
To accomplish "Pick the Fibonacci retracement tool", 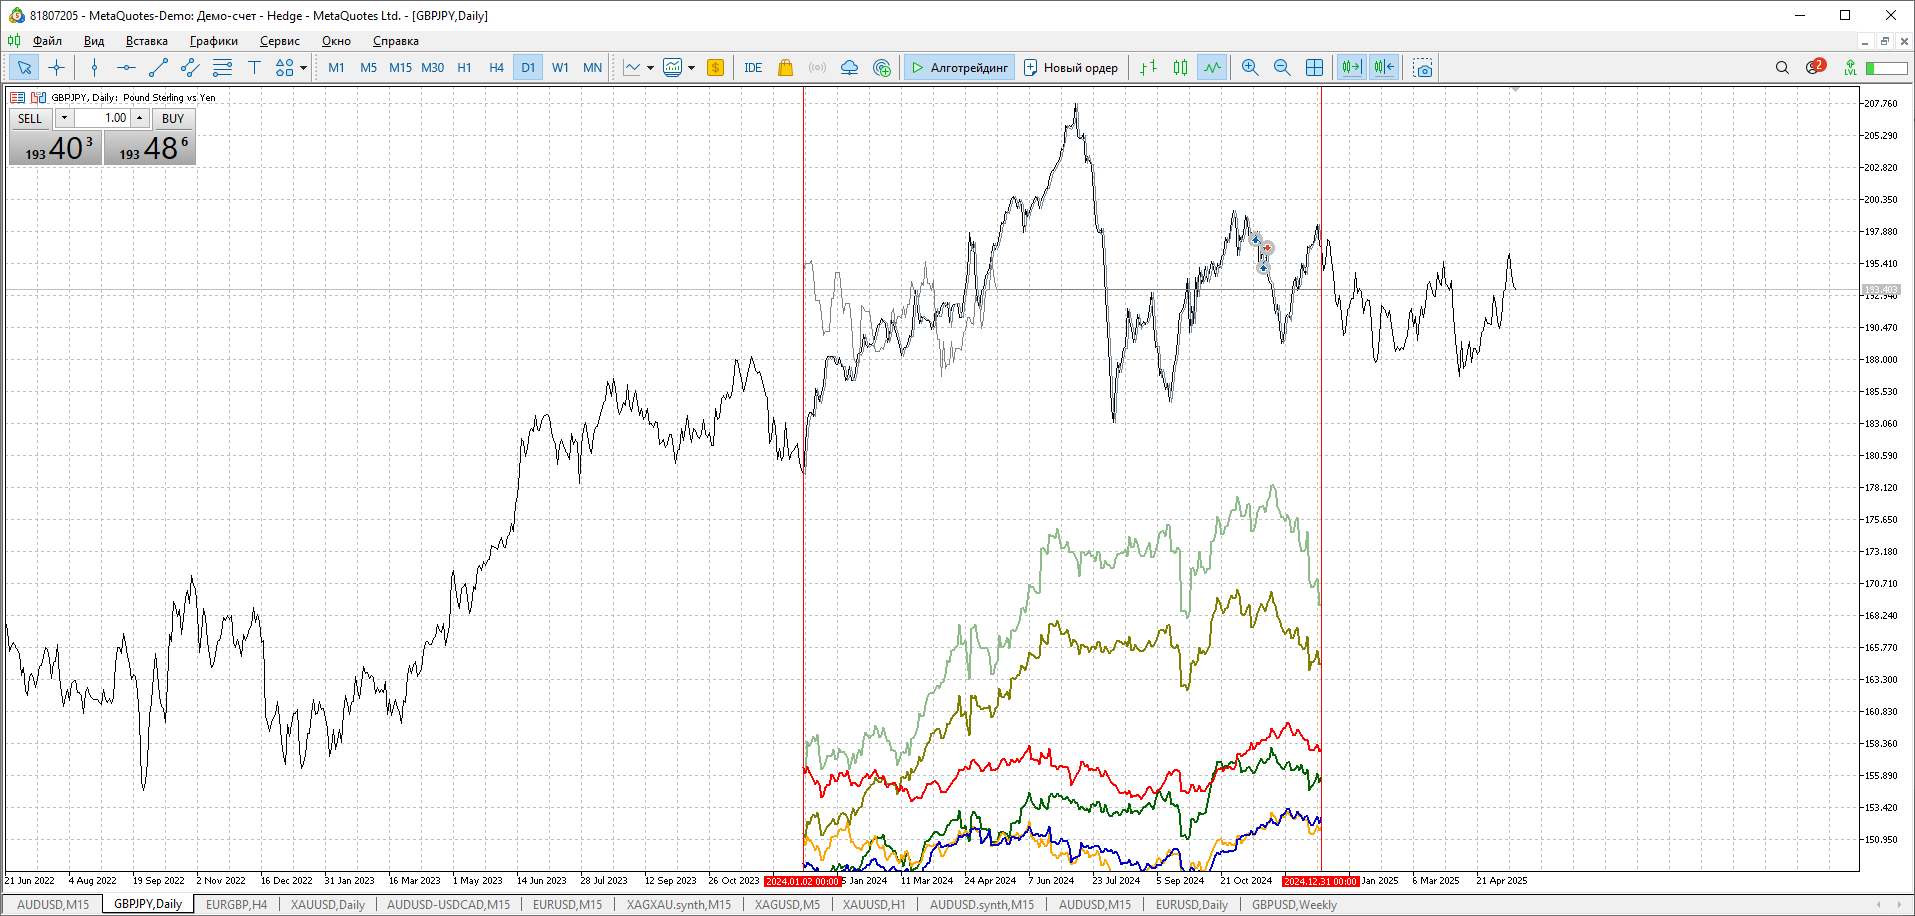I will coord(222,68).
